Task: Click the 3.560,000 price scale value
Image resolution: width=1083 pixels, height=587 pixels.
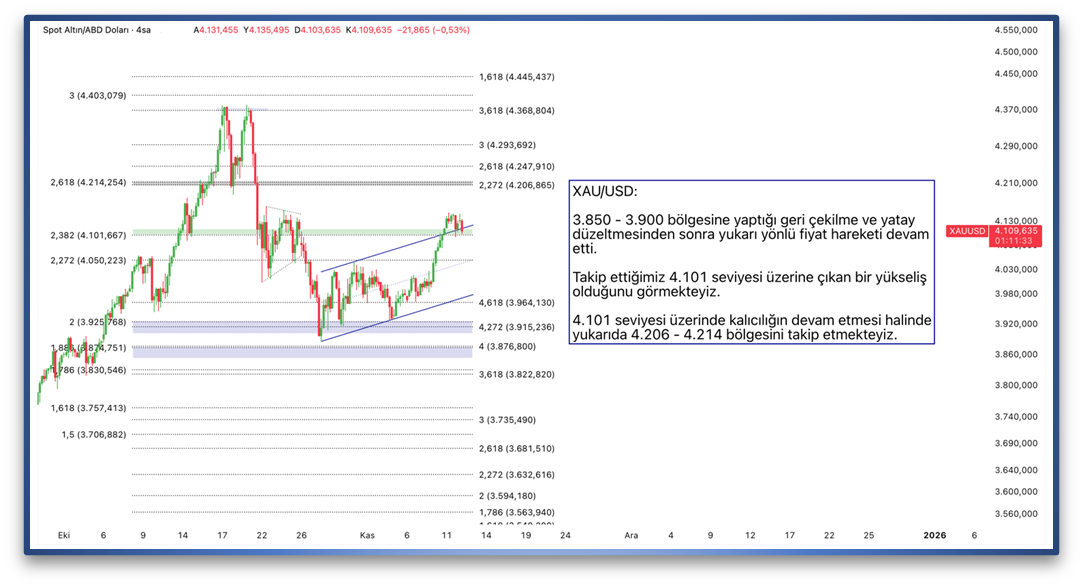Action: 1015,514
